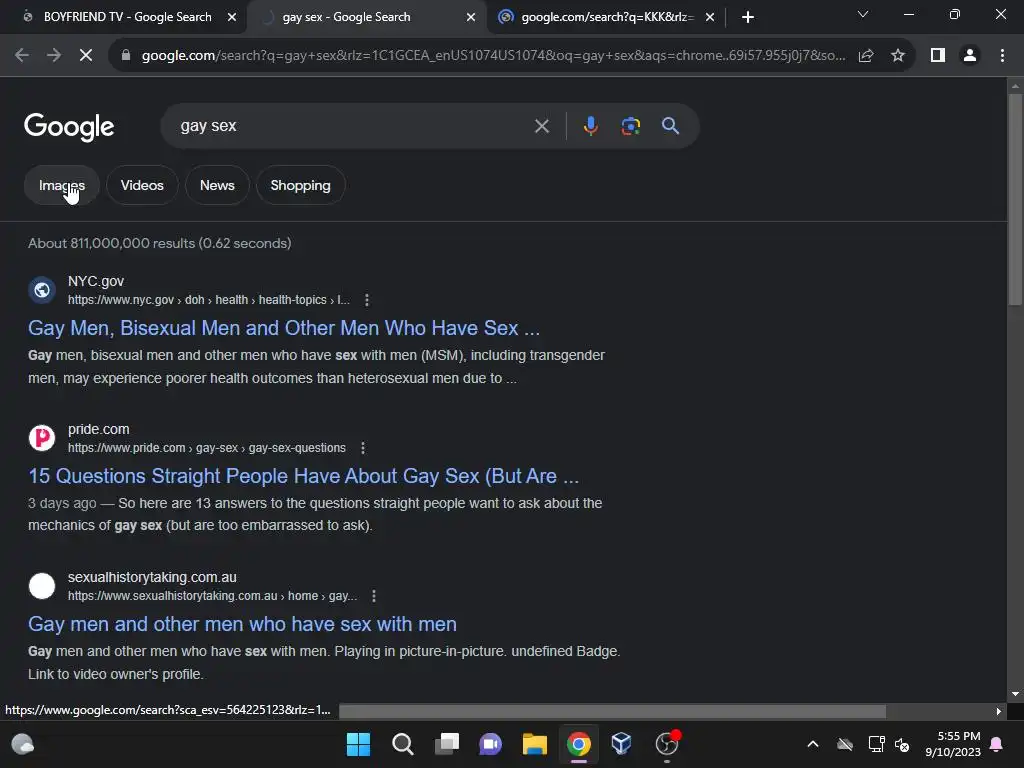1024x768 pixels.
Task: Filter results by Images
Action: pos(61,185)
